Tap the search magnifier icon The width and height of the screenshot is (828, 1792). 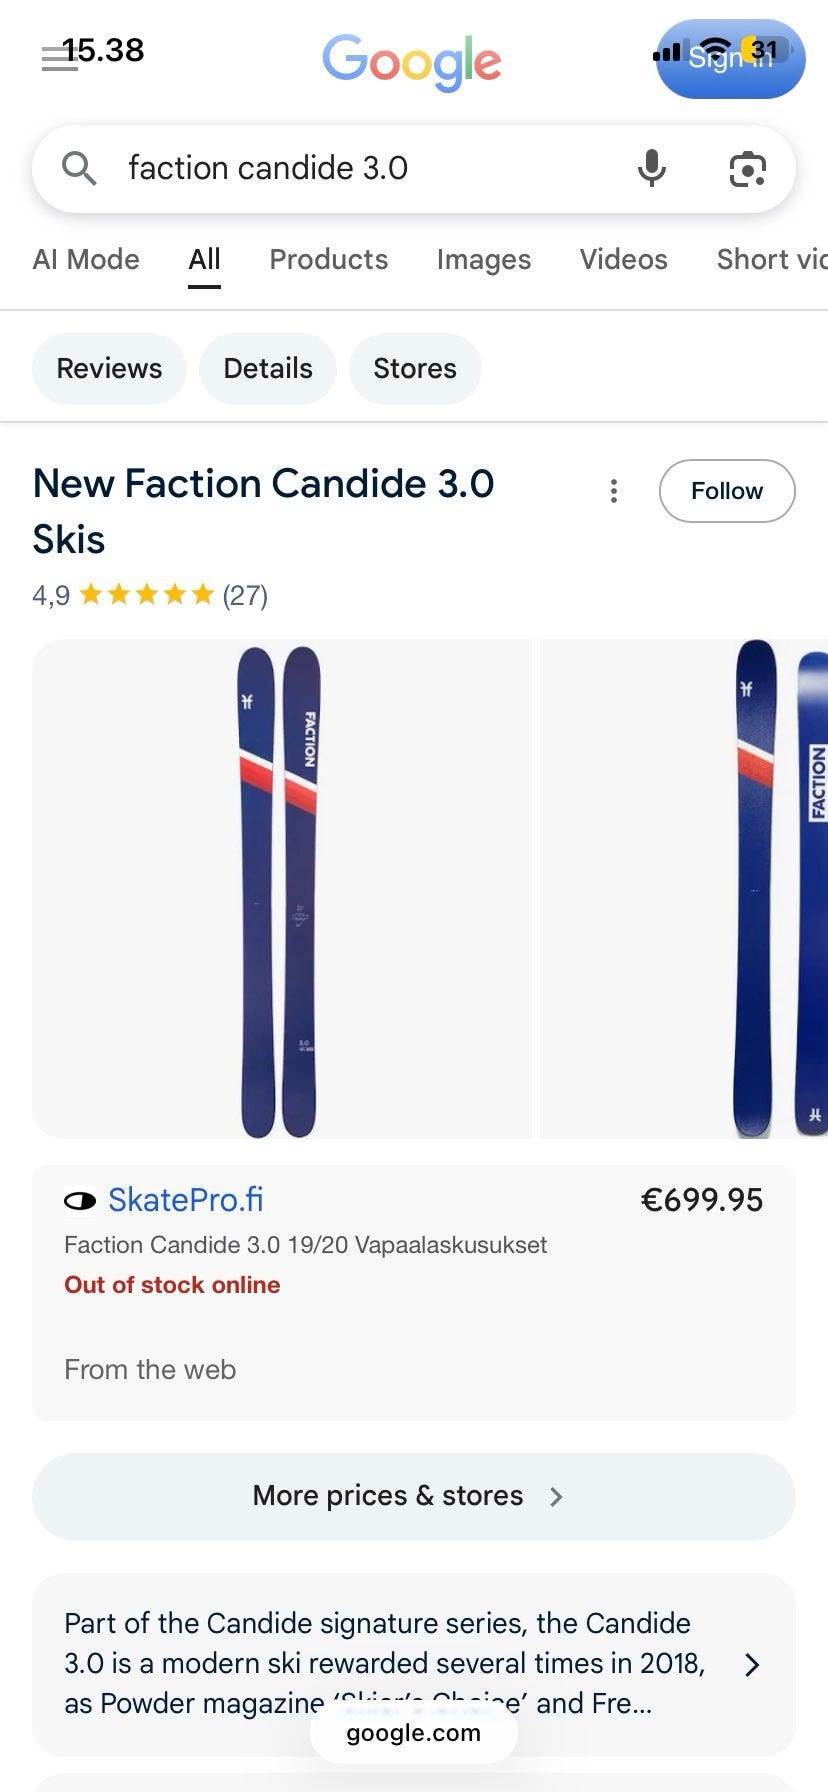point(79,168)
